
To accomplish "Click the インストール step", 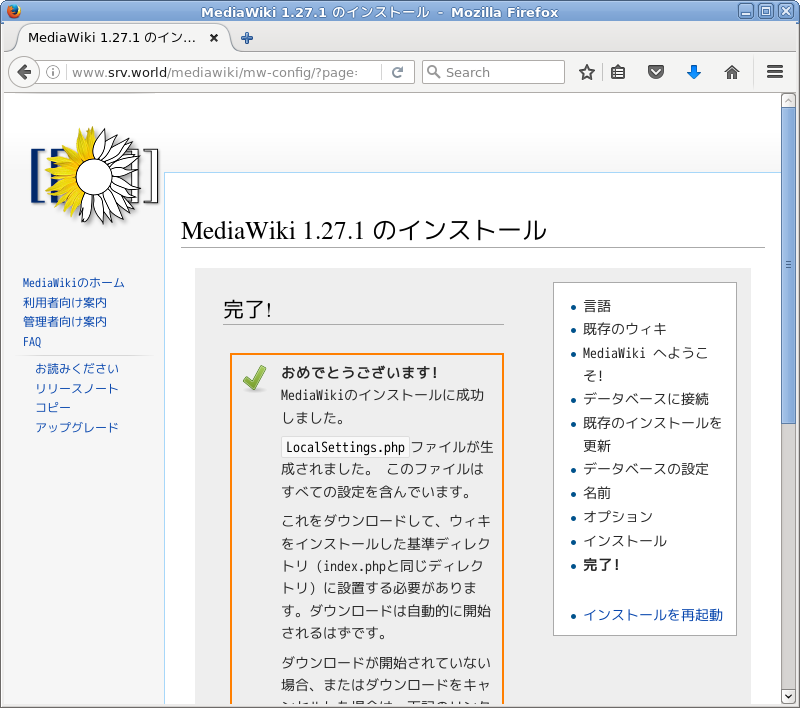I will click(625, 541).
